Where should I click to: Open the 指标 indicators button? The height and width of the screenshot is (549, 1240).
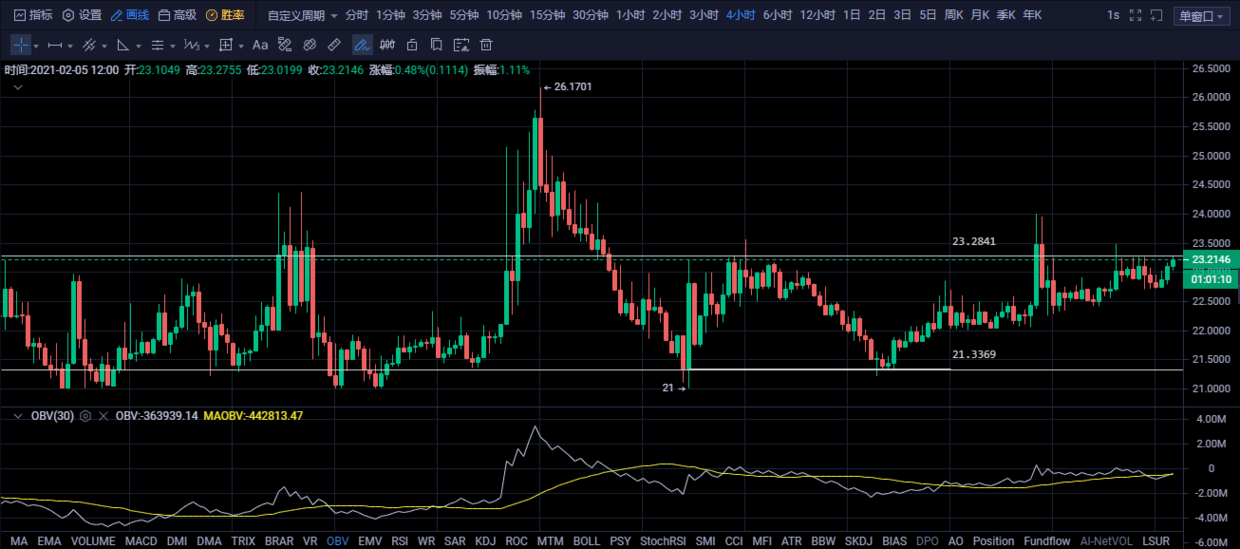point(32,15)
